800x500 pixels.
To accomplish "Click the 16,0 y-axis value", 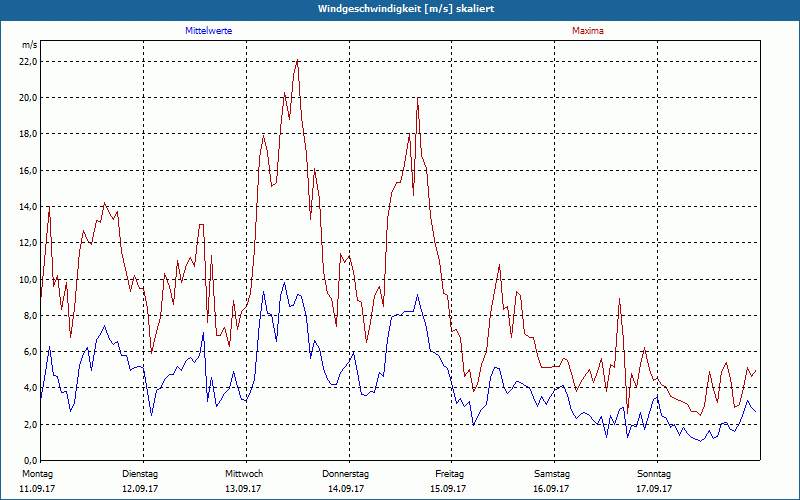I will click(x=30, y=170).
